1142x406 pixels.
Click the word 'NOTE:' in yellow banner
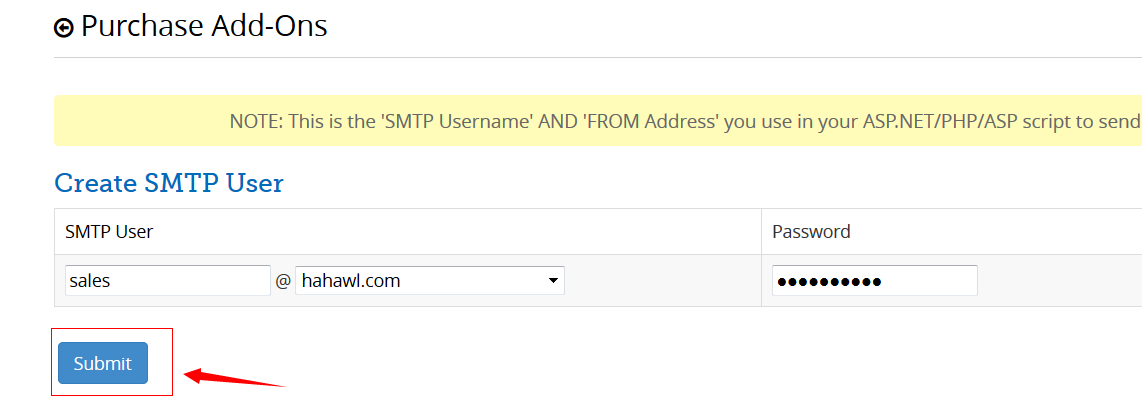[x=257, y=122]
